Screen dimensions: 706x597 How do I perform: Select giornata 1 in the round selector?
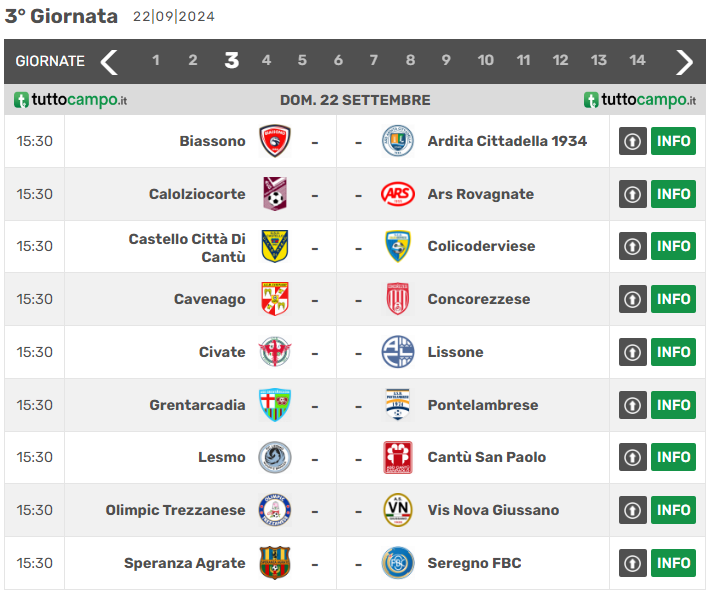tap(156, 61)
